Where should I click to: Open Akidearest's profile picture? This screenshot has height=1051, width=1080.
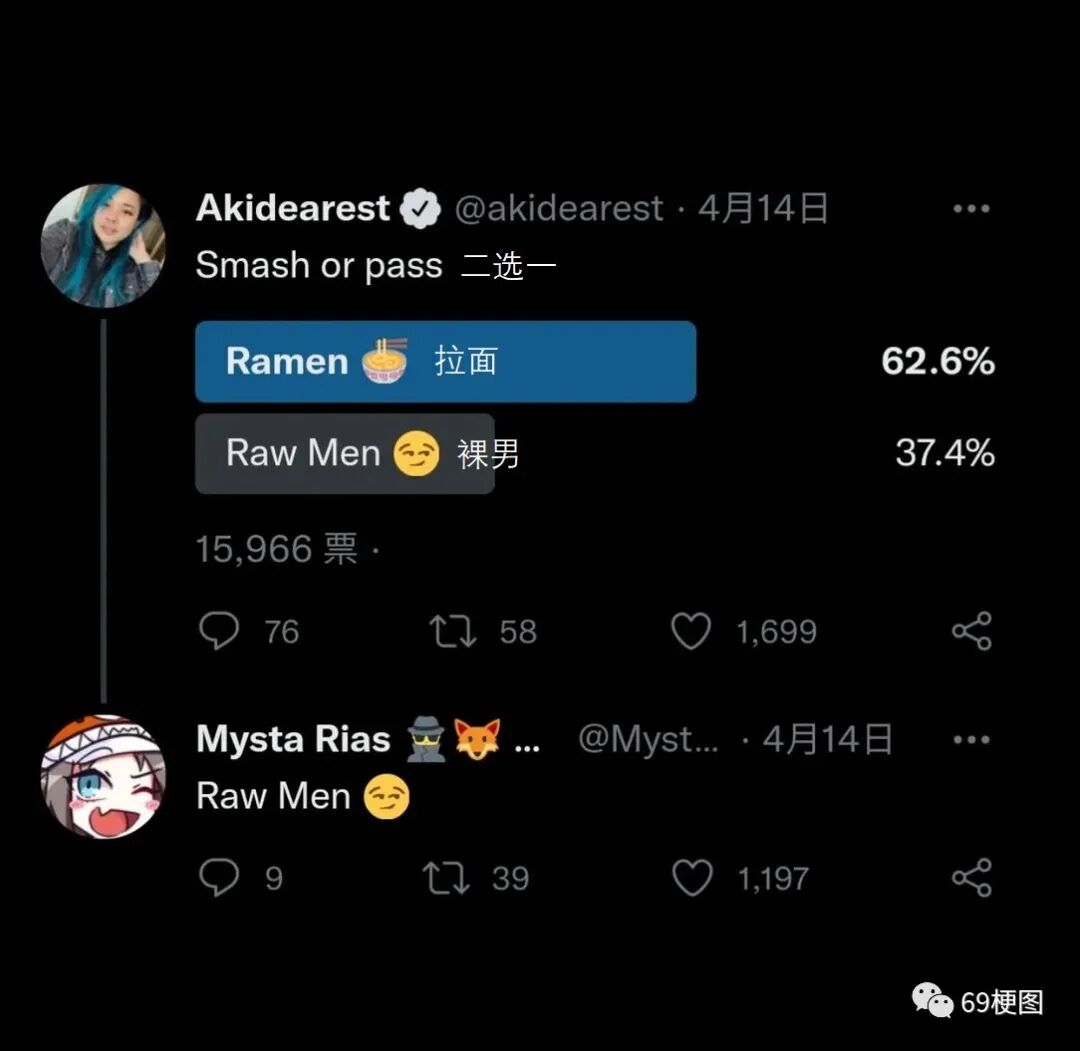click(103, 245)
